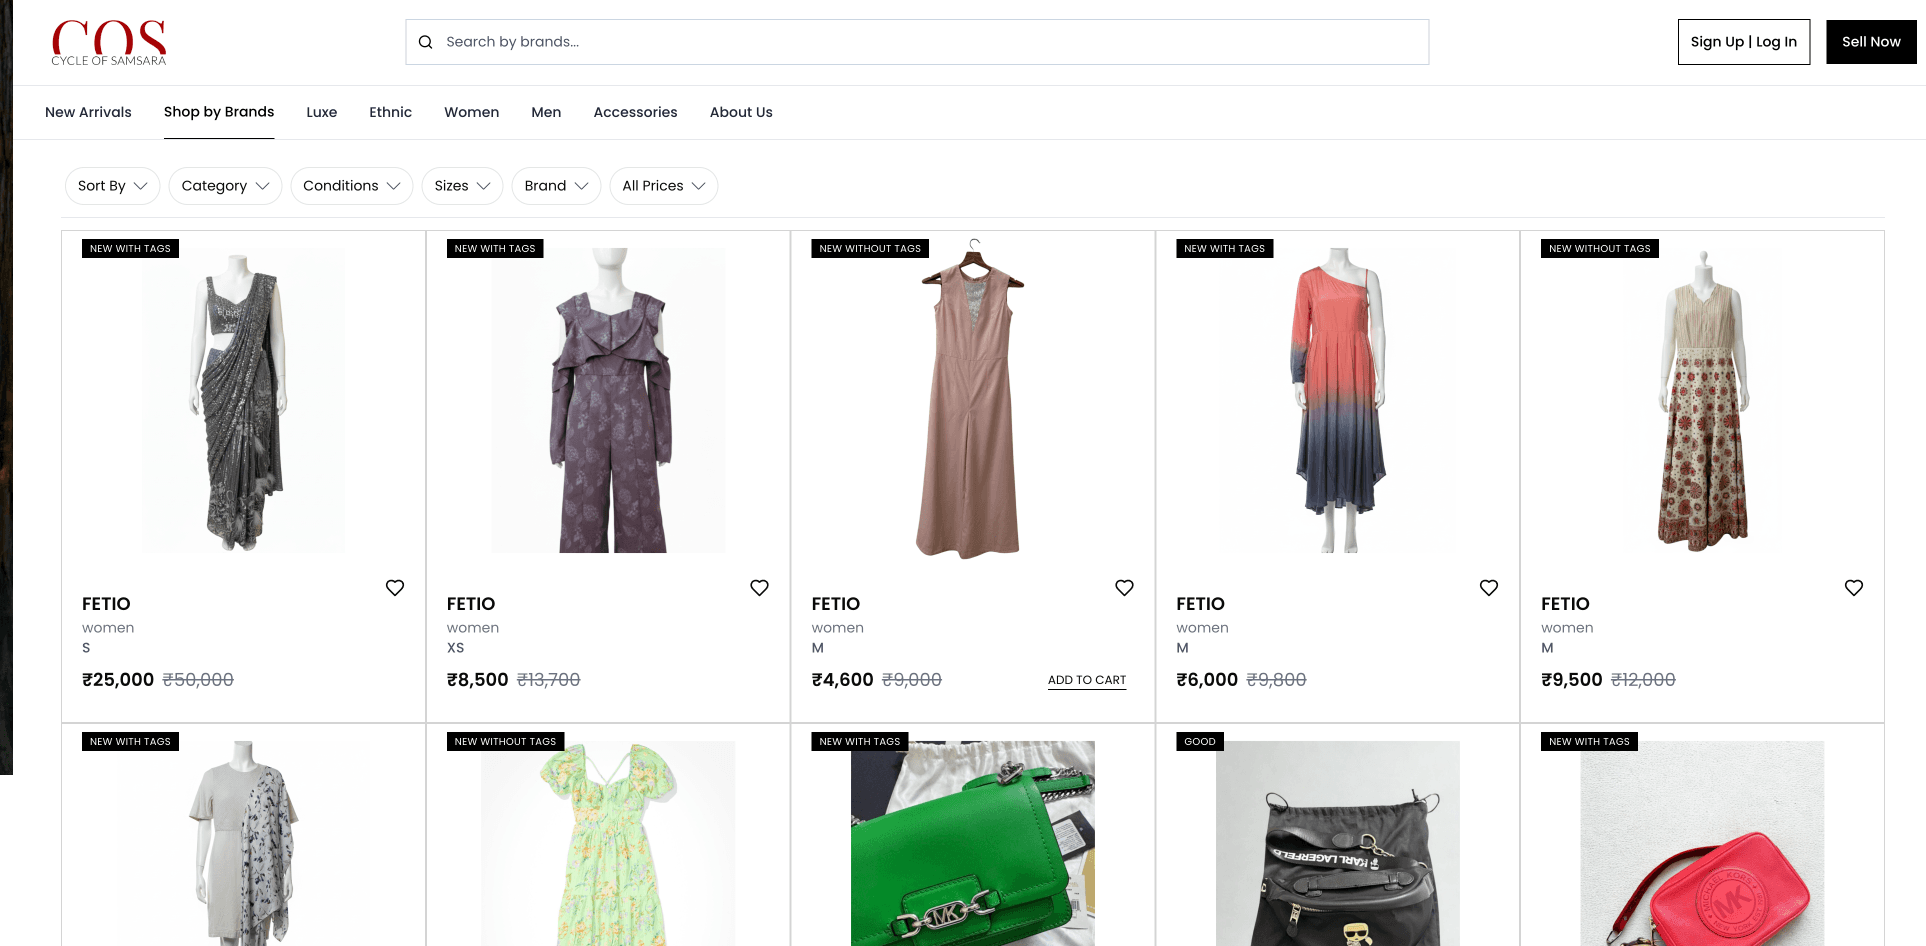Screen dimensions: 1926x946
Task: Favorite the ₹9,500 FETIO dress with the heart
Action: pos(1854,588)
